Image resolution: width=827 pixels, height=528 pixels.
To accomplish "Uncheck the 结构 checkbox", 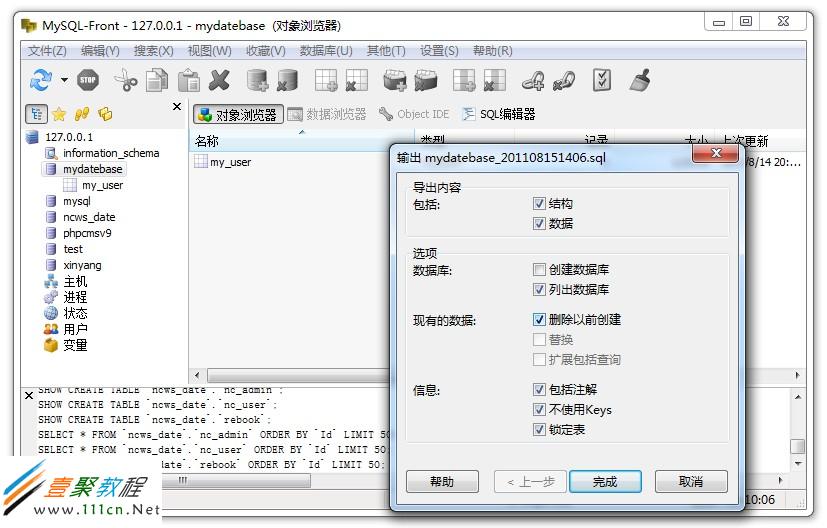I will tap(539, 204).
